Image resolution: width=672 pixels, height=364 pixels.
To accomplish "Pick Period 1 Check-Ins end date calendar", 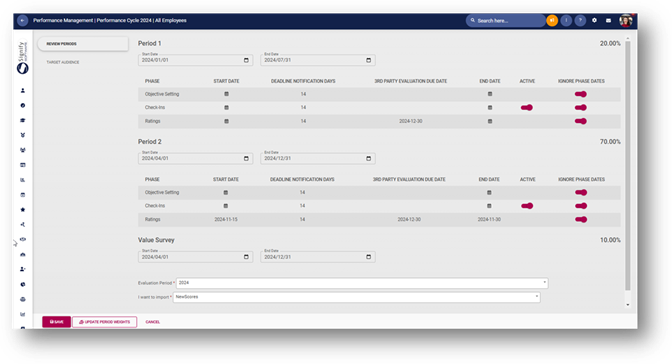I will tap(490, 108).
